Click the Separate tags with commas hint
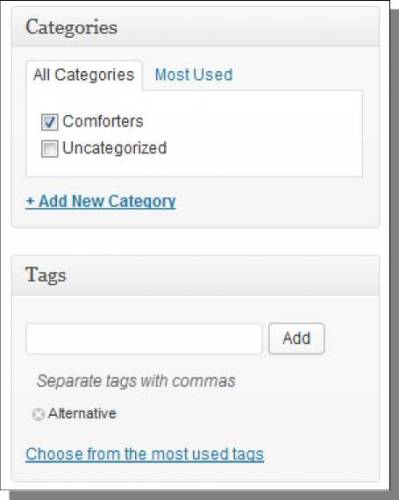Viewport: 399px width, 500px height. pyautogui.click(x=136, y=381)
